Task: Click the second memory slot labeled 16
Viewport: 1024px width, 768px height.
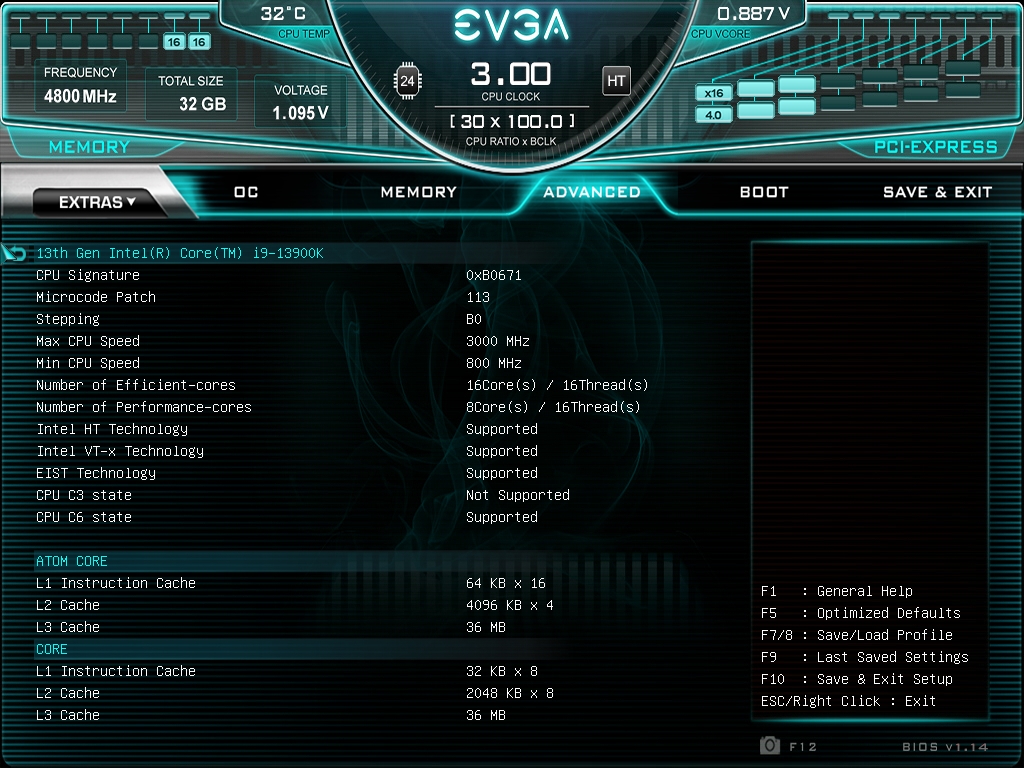Action: point(199,42)
